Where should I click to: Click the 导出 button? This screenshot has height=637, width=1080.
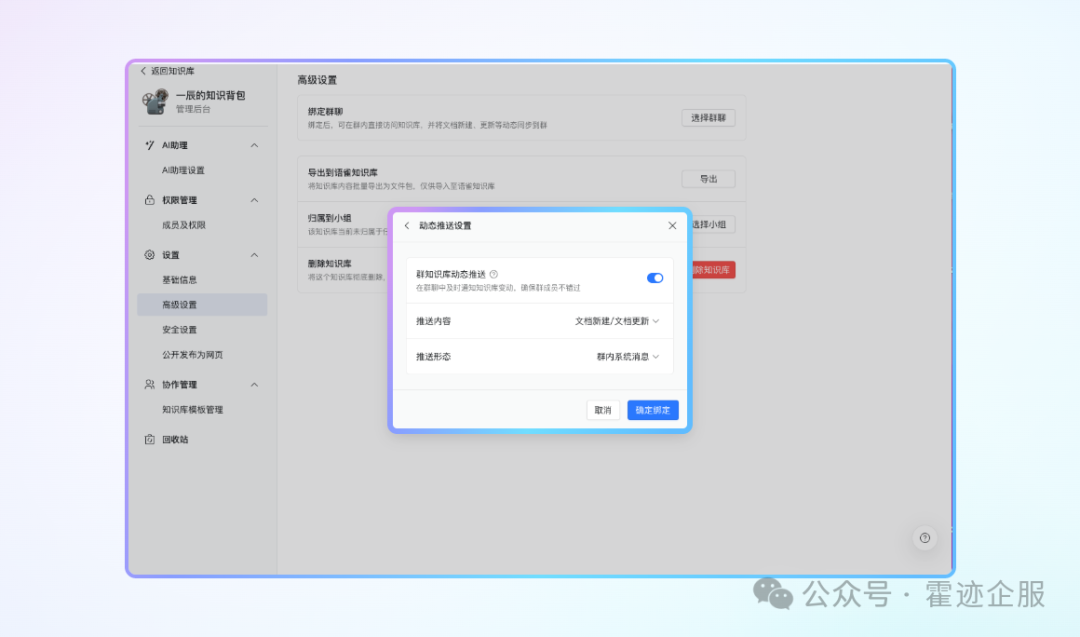tap(708, 179)
